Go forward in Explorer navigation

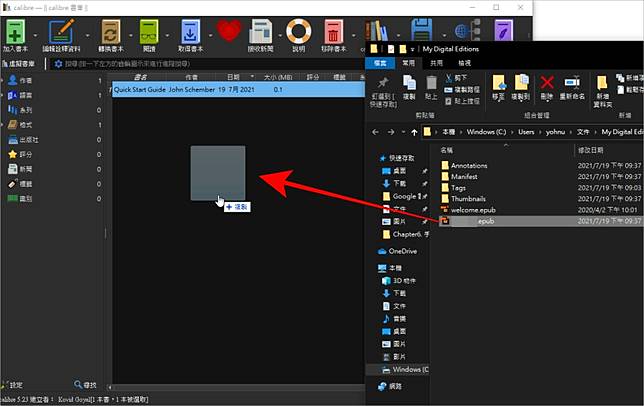pos(391,132)
